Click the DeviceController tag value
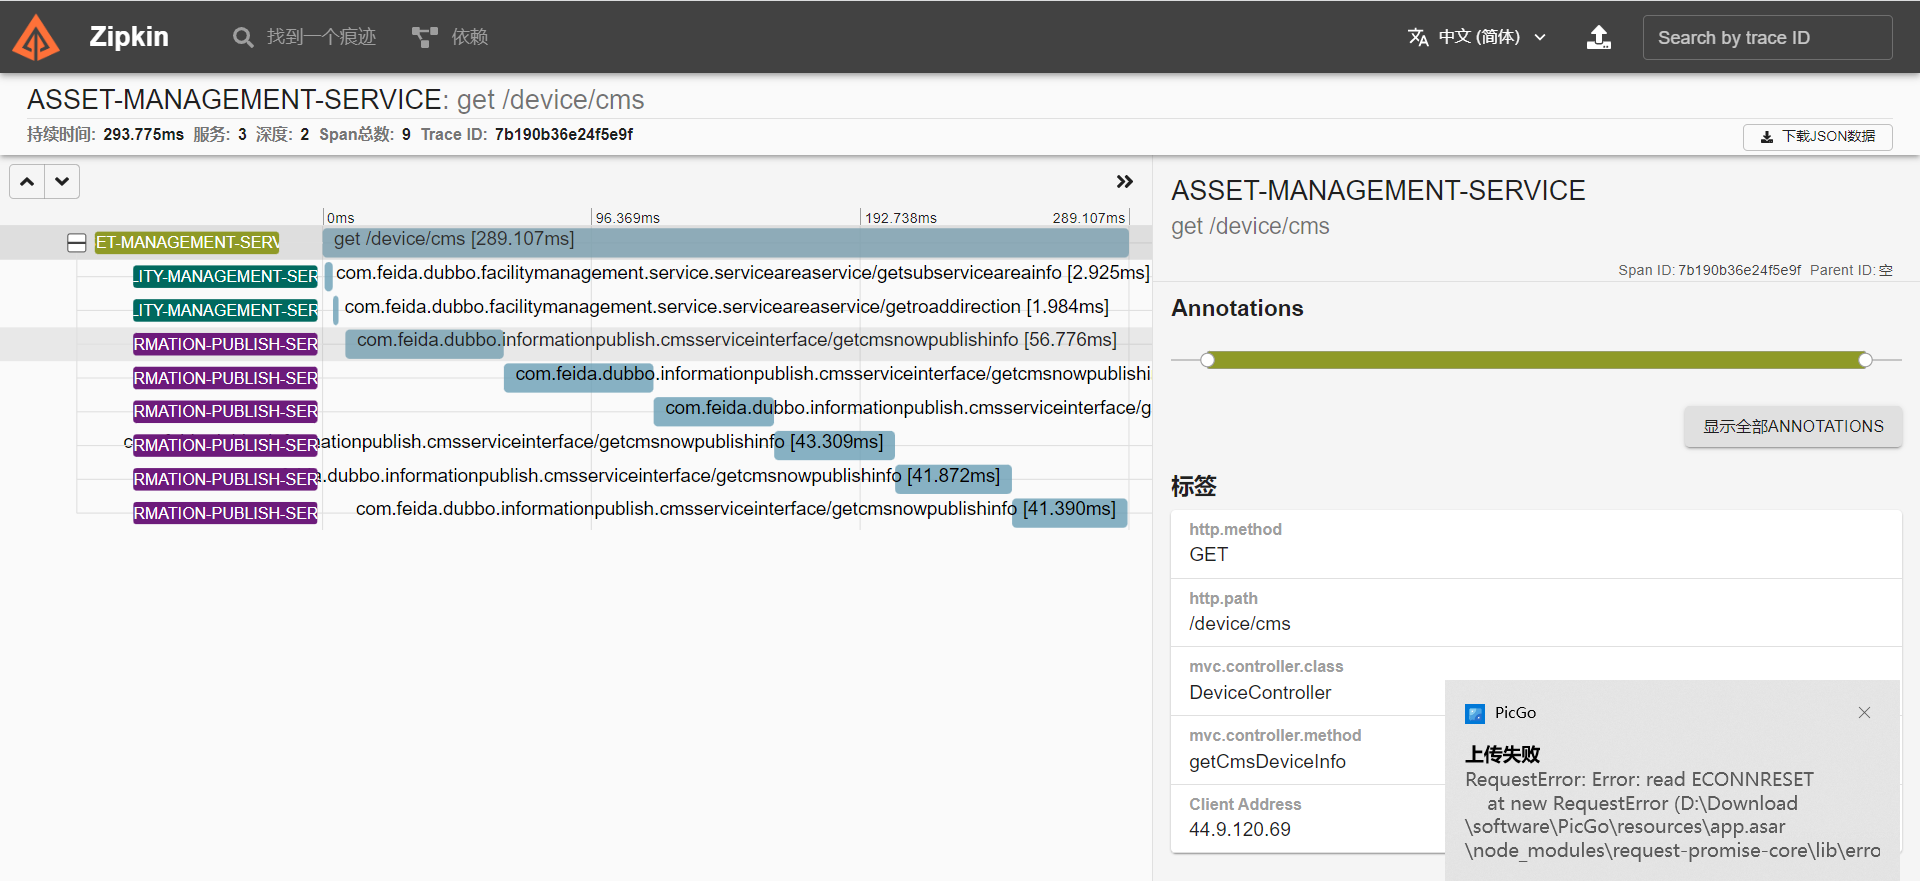Screen dimensions: 1920x881 (1260, 693)
